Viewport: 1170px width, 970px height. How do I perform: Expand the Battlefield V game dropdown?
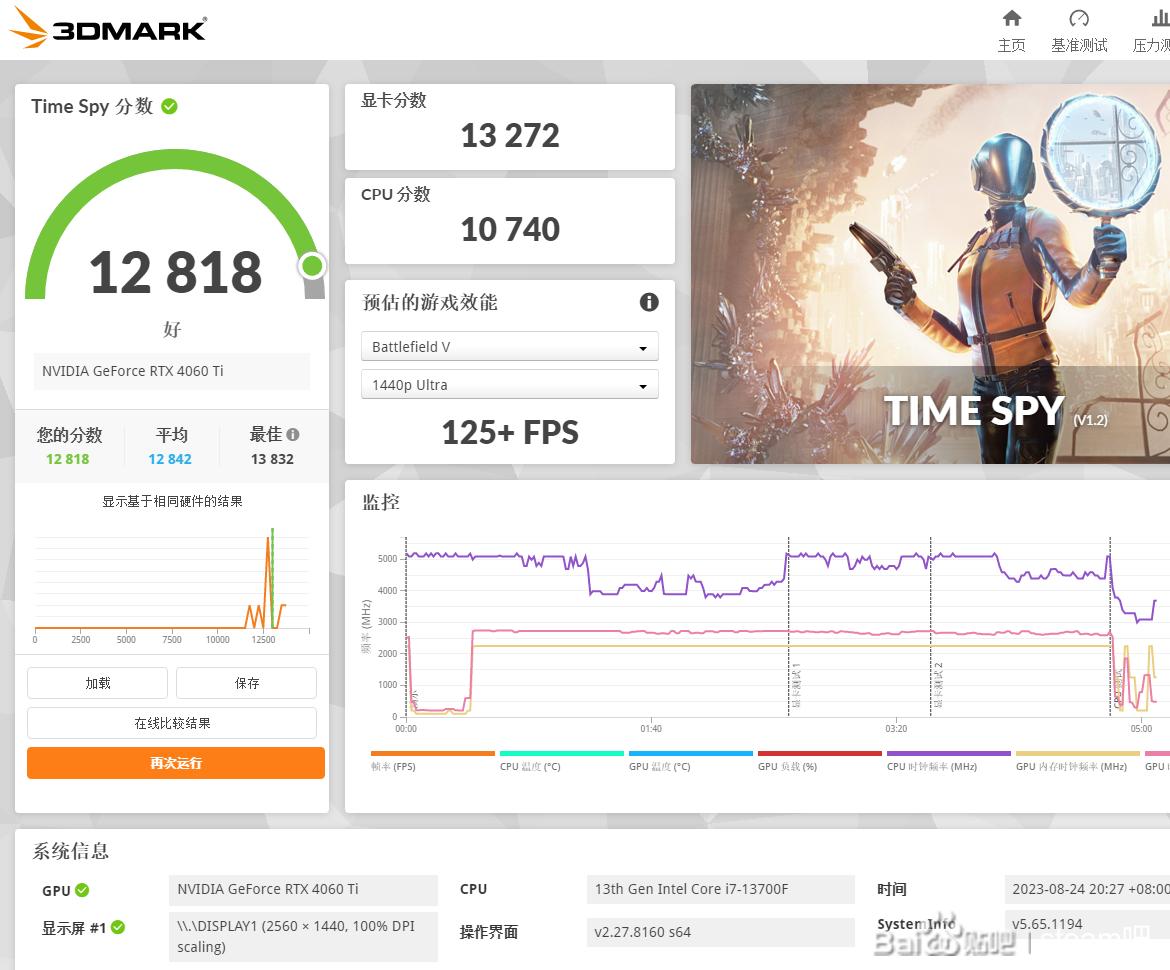coord(510,346)
